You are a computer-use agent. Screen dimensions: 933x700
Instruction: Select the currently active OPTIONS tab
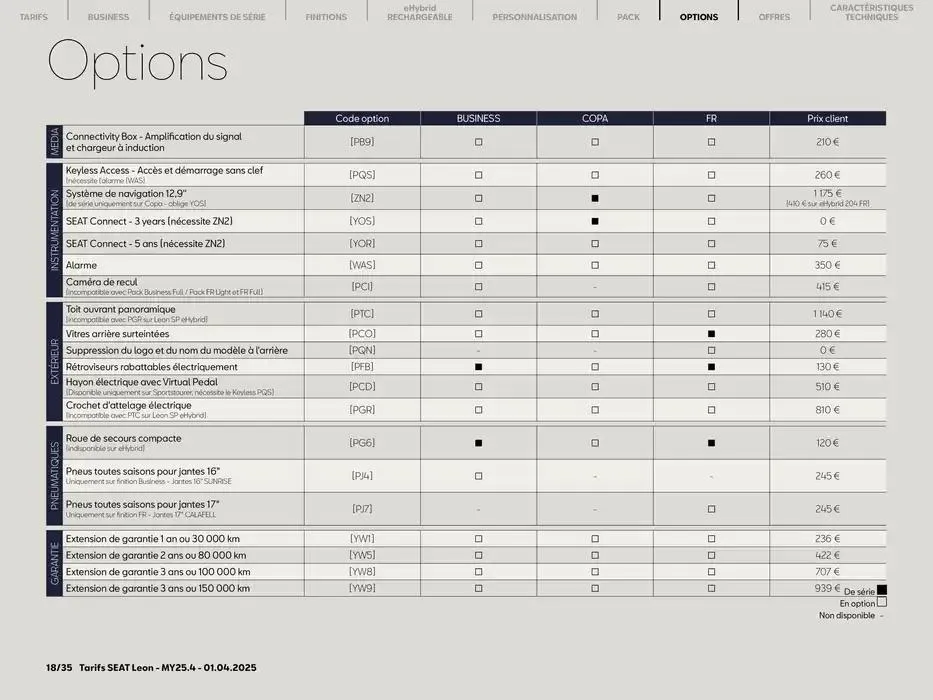pyautogui.click(x=698, y=16)
